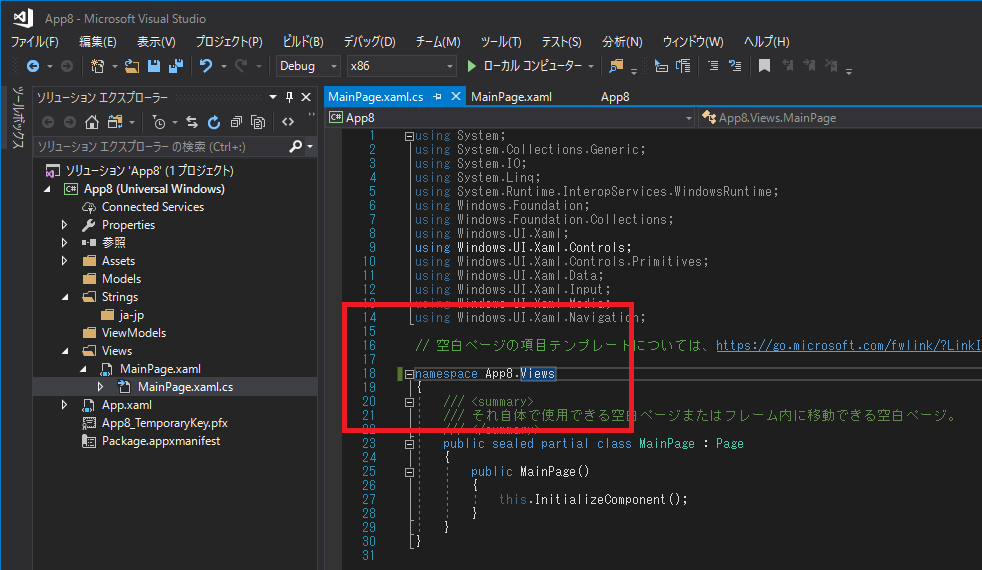Open the 編集(E) menu
The width and height of the screenshot is (982, 570).
[98, 42]
